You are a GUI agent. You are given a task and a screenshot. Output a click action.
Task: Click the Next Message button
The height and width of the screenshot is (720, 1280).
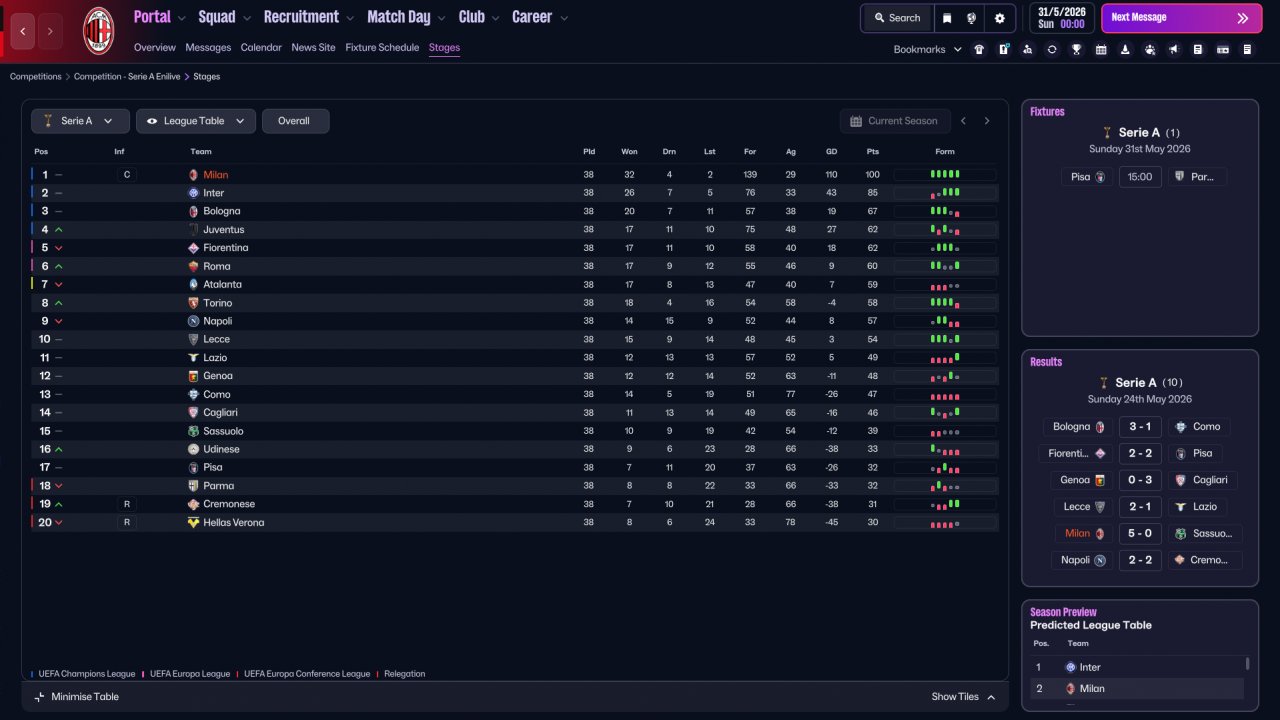click(x=1181, y=18)
